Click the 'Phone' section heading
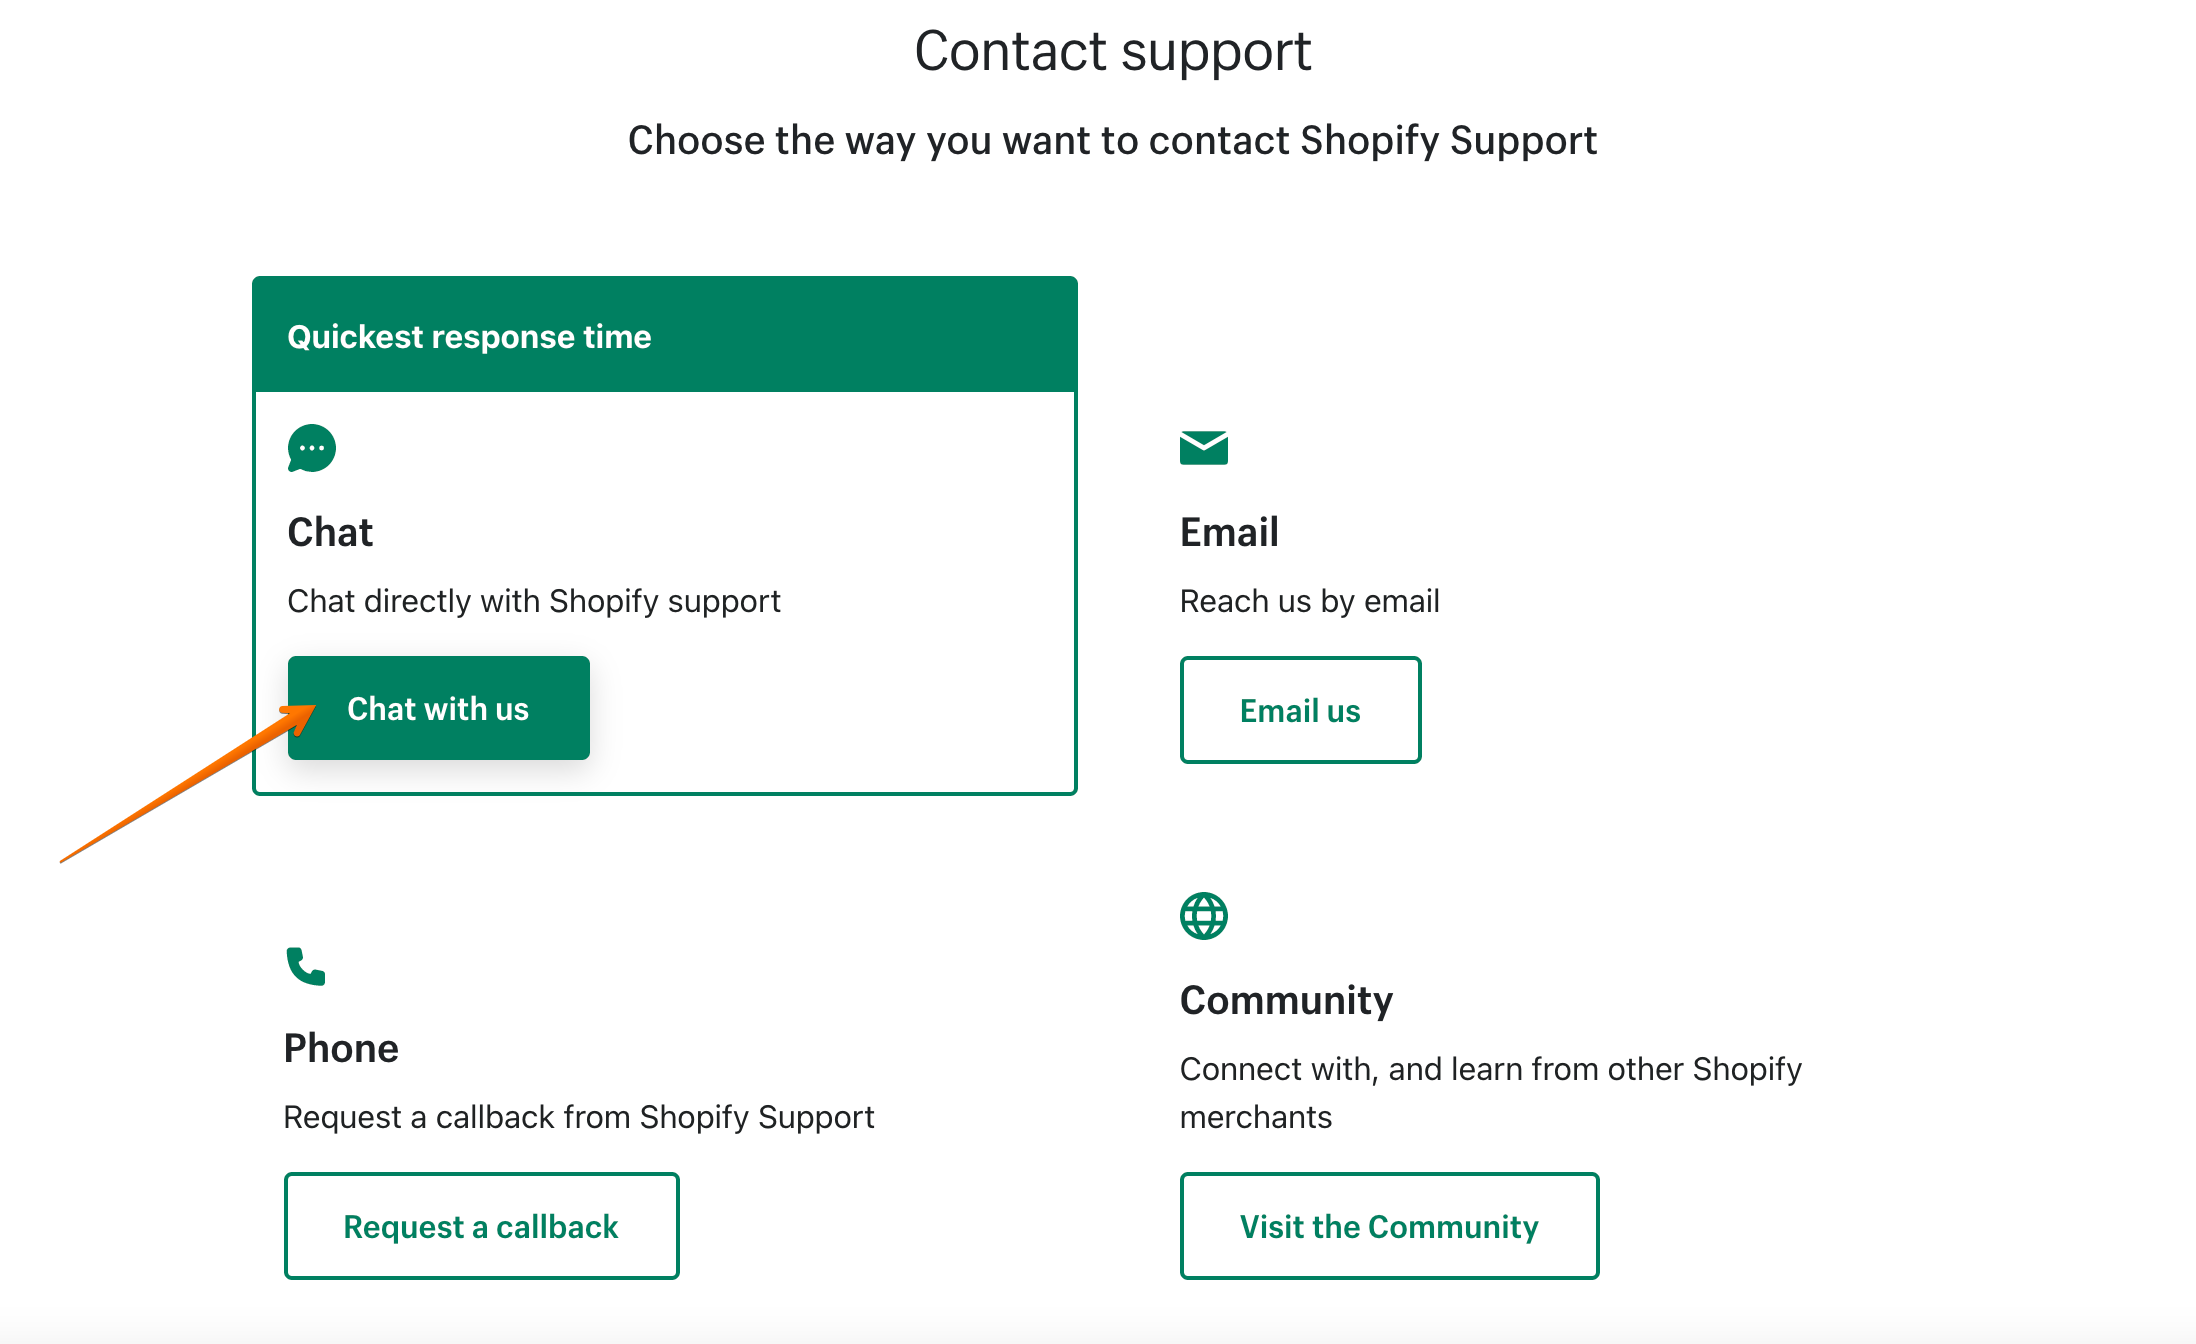The width and height of the screenshot is (2196, 1344). (341, 1048)
